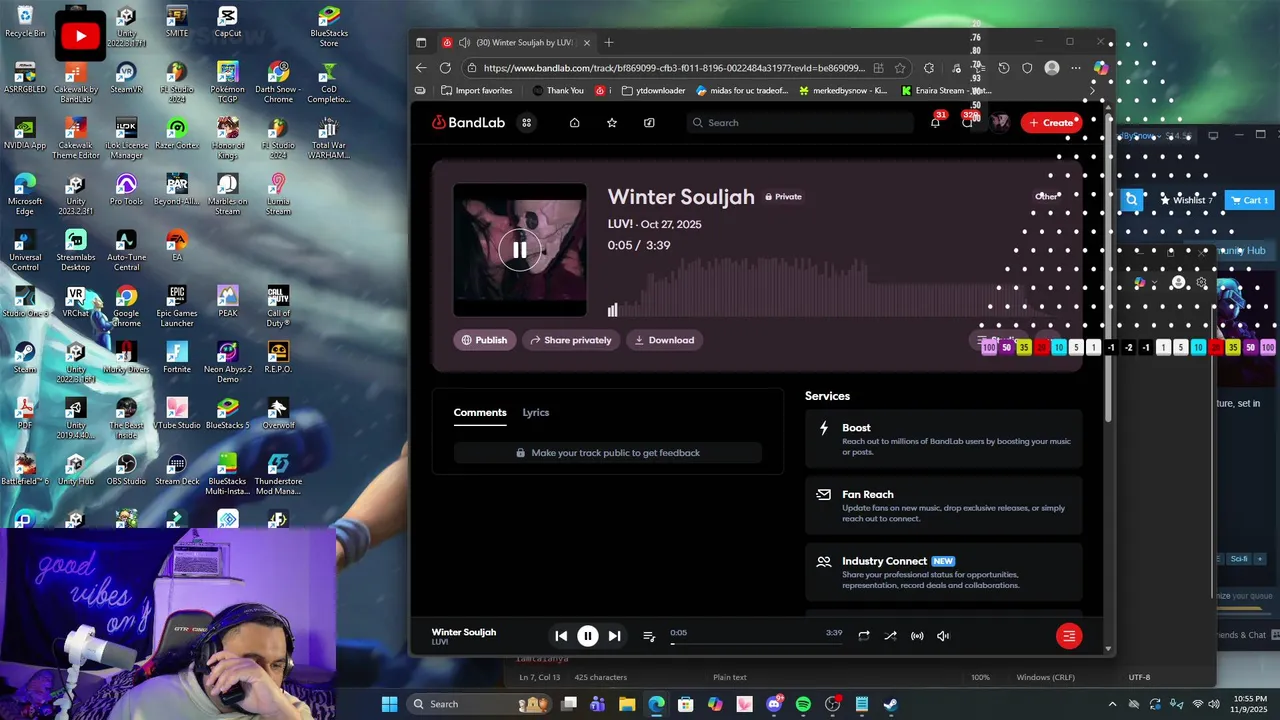Open OBS Studio desktop shortcut

(x=126, y=470)
